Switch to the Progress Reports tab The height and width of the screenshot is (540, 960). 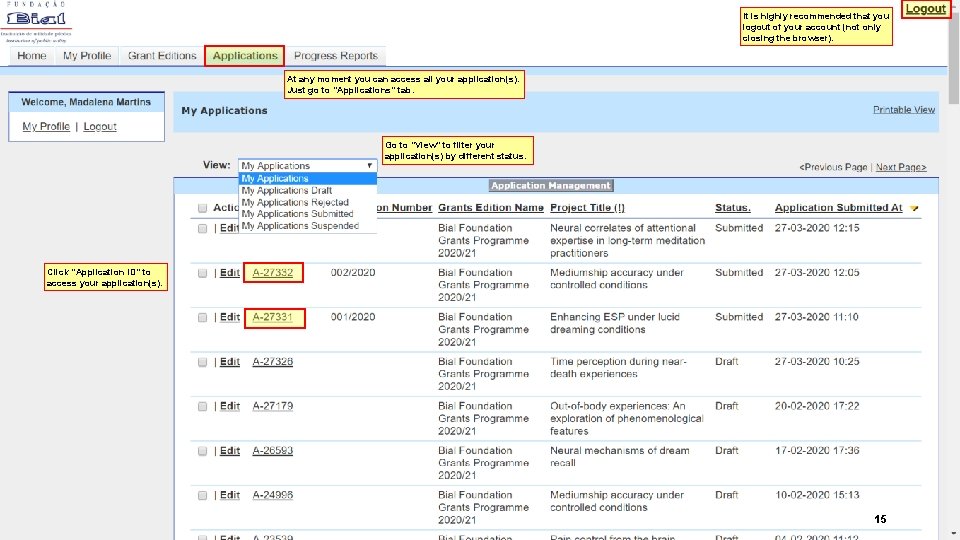[x=336, y=56]
